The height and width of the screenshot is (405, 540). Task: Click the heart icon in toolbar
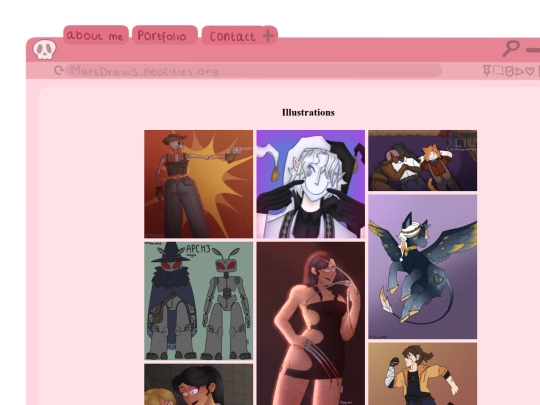[530, 71]
